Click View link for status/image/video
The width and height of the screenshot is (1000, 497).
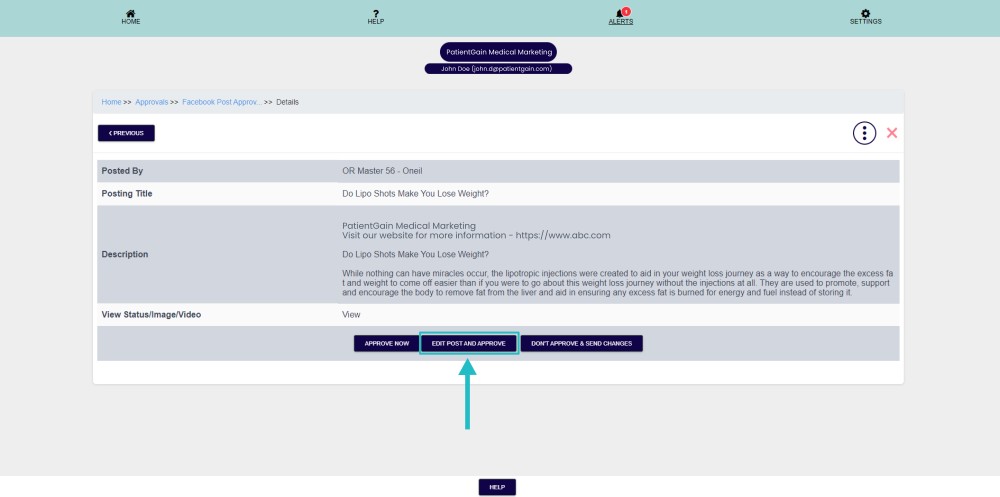click(351, 315)
